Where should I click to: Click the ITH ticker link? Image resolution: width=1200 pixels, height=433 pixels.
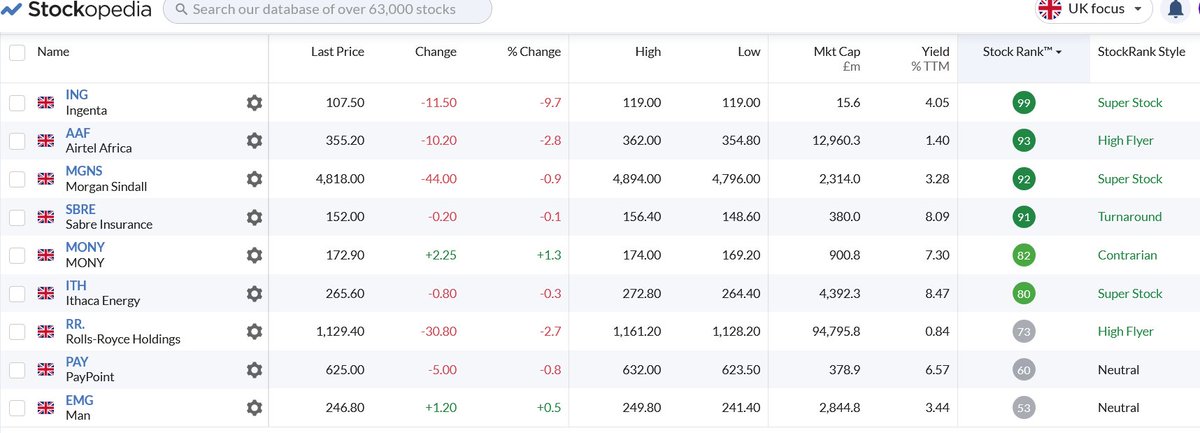coord(76,286)
